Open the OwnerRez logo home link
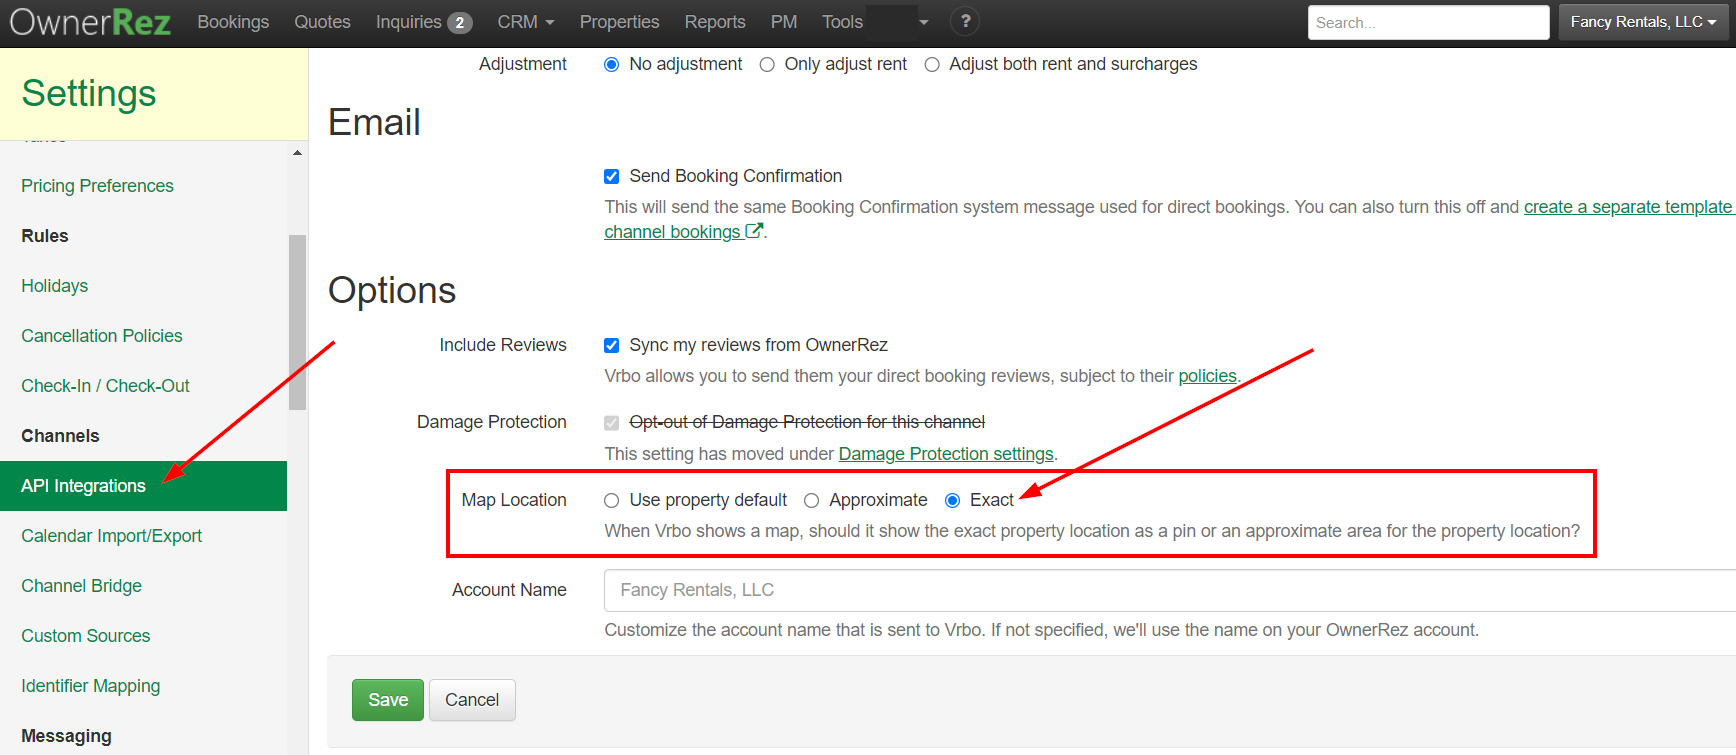 coord(90,22)
